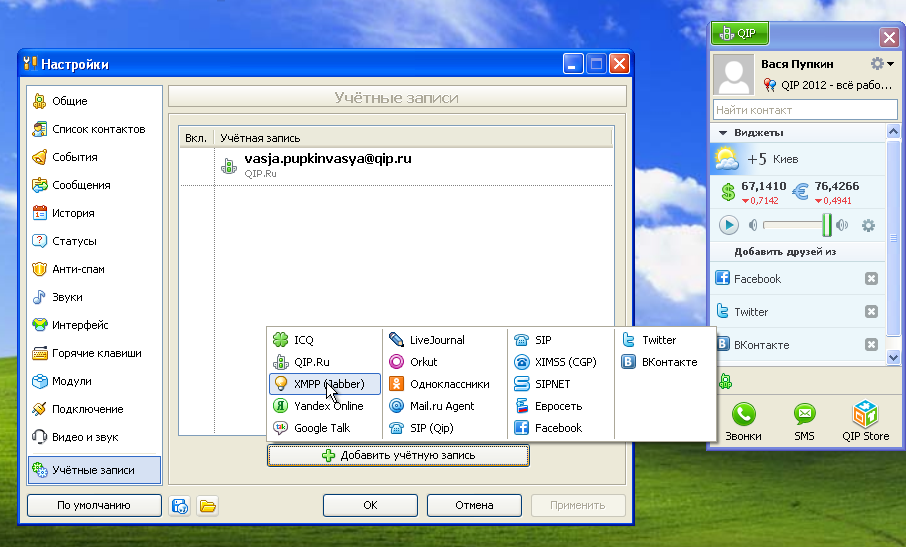Choose Google Talk account type
This screenshot has width=906, height=547.
[325, 428]
